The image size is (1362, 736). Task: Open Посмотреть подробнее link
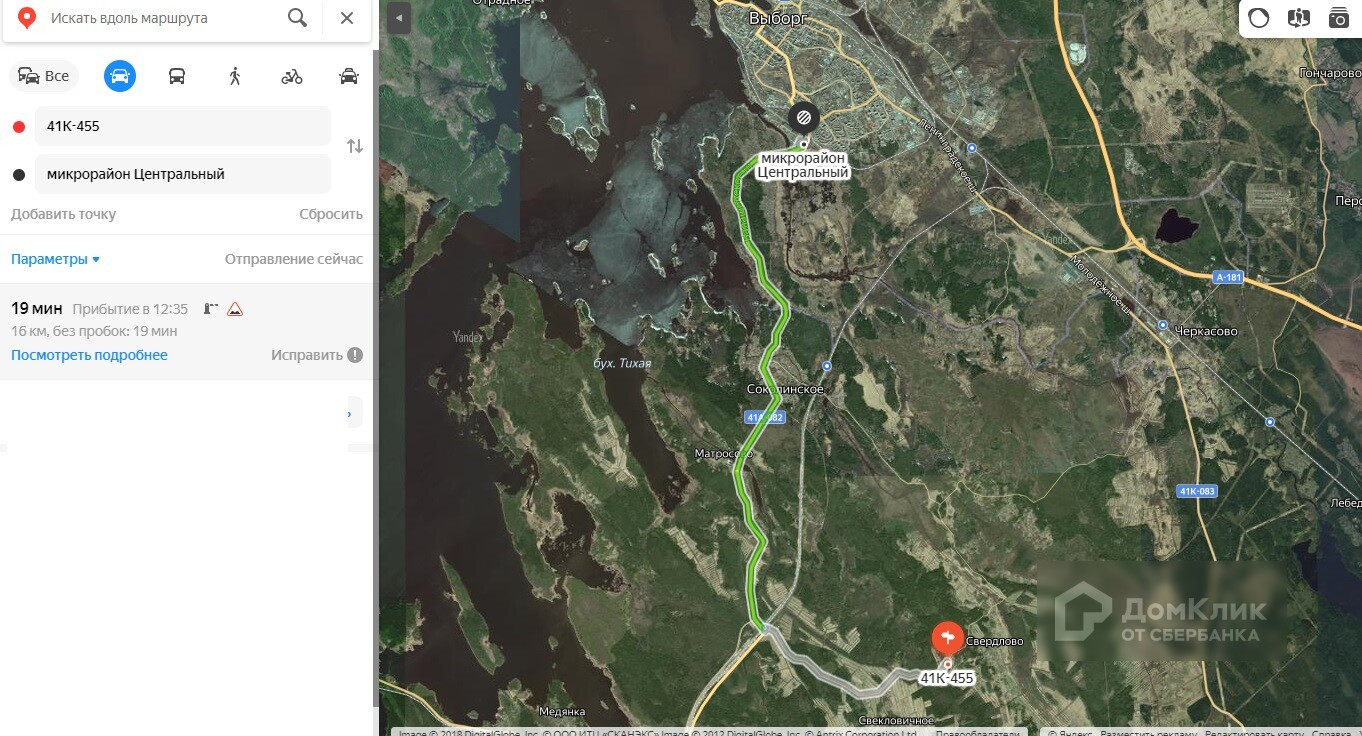coord(89,355)
